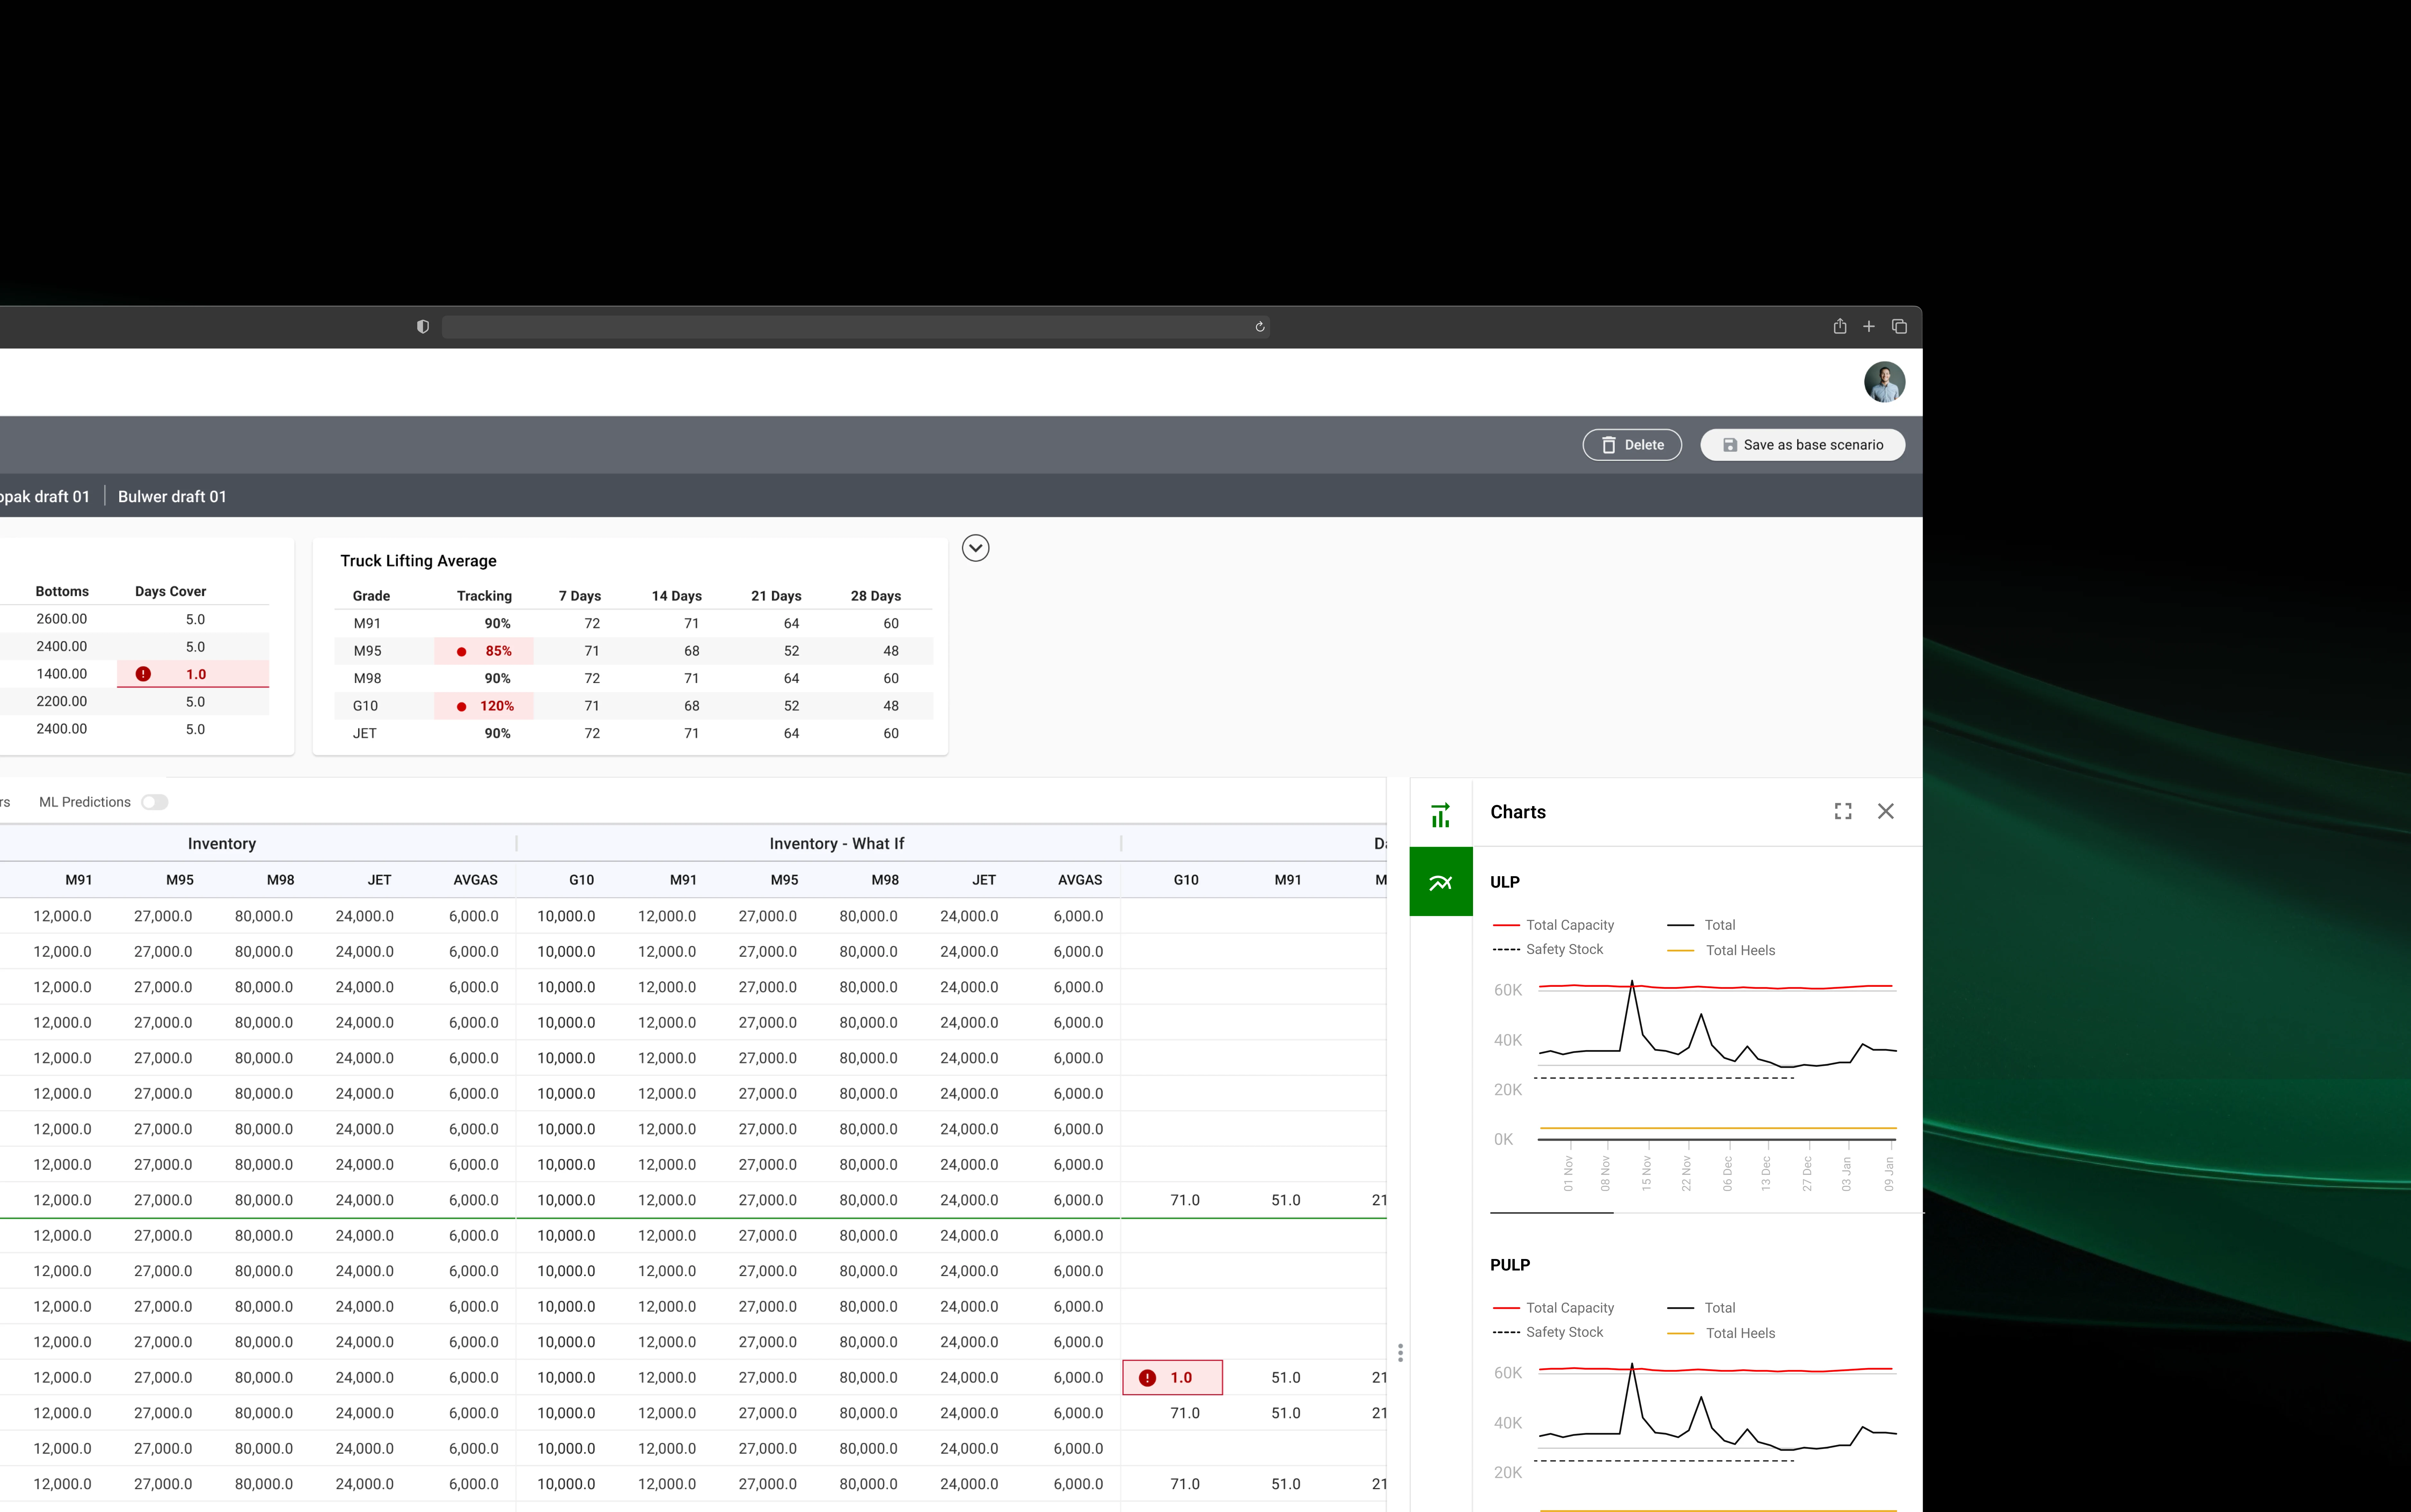The image size is (2411, 1512).
Task: Click the browser reload icon
Action: pos(1260,327)
